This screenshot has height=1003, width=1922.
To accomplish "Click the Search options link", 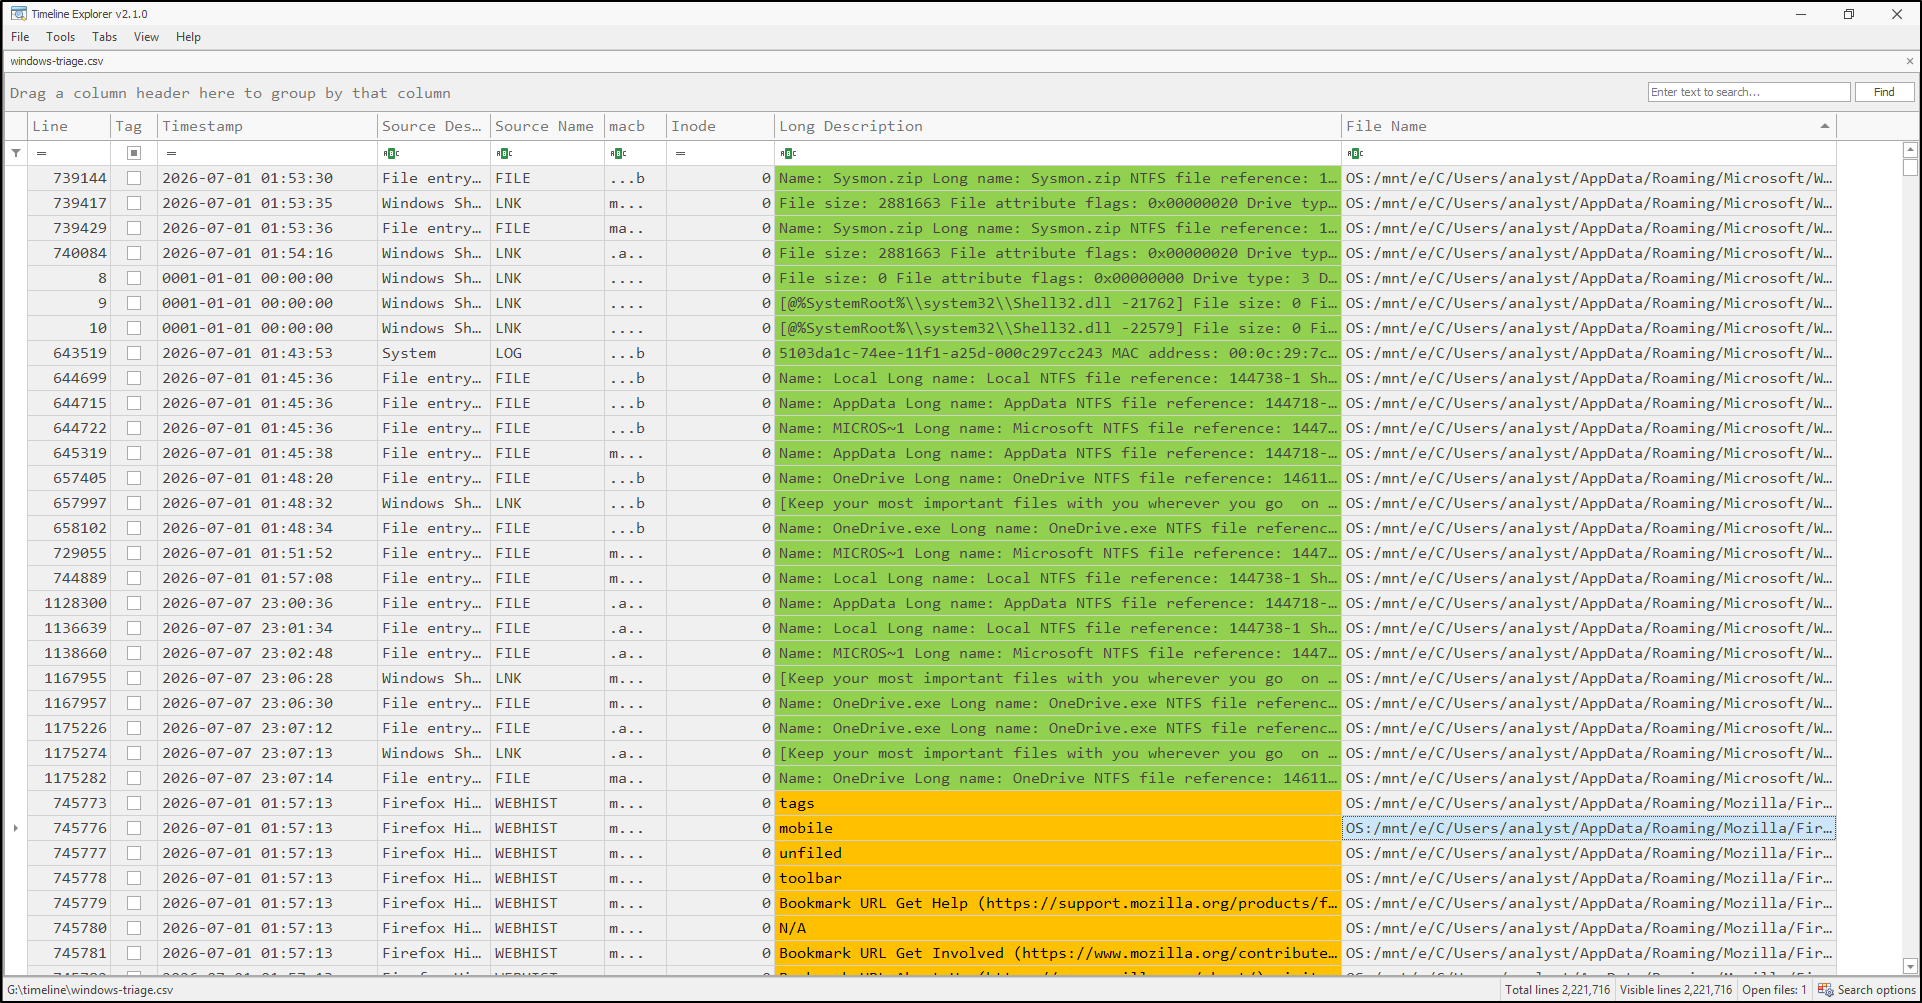I will [1876, 990].
